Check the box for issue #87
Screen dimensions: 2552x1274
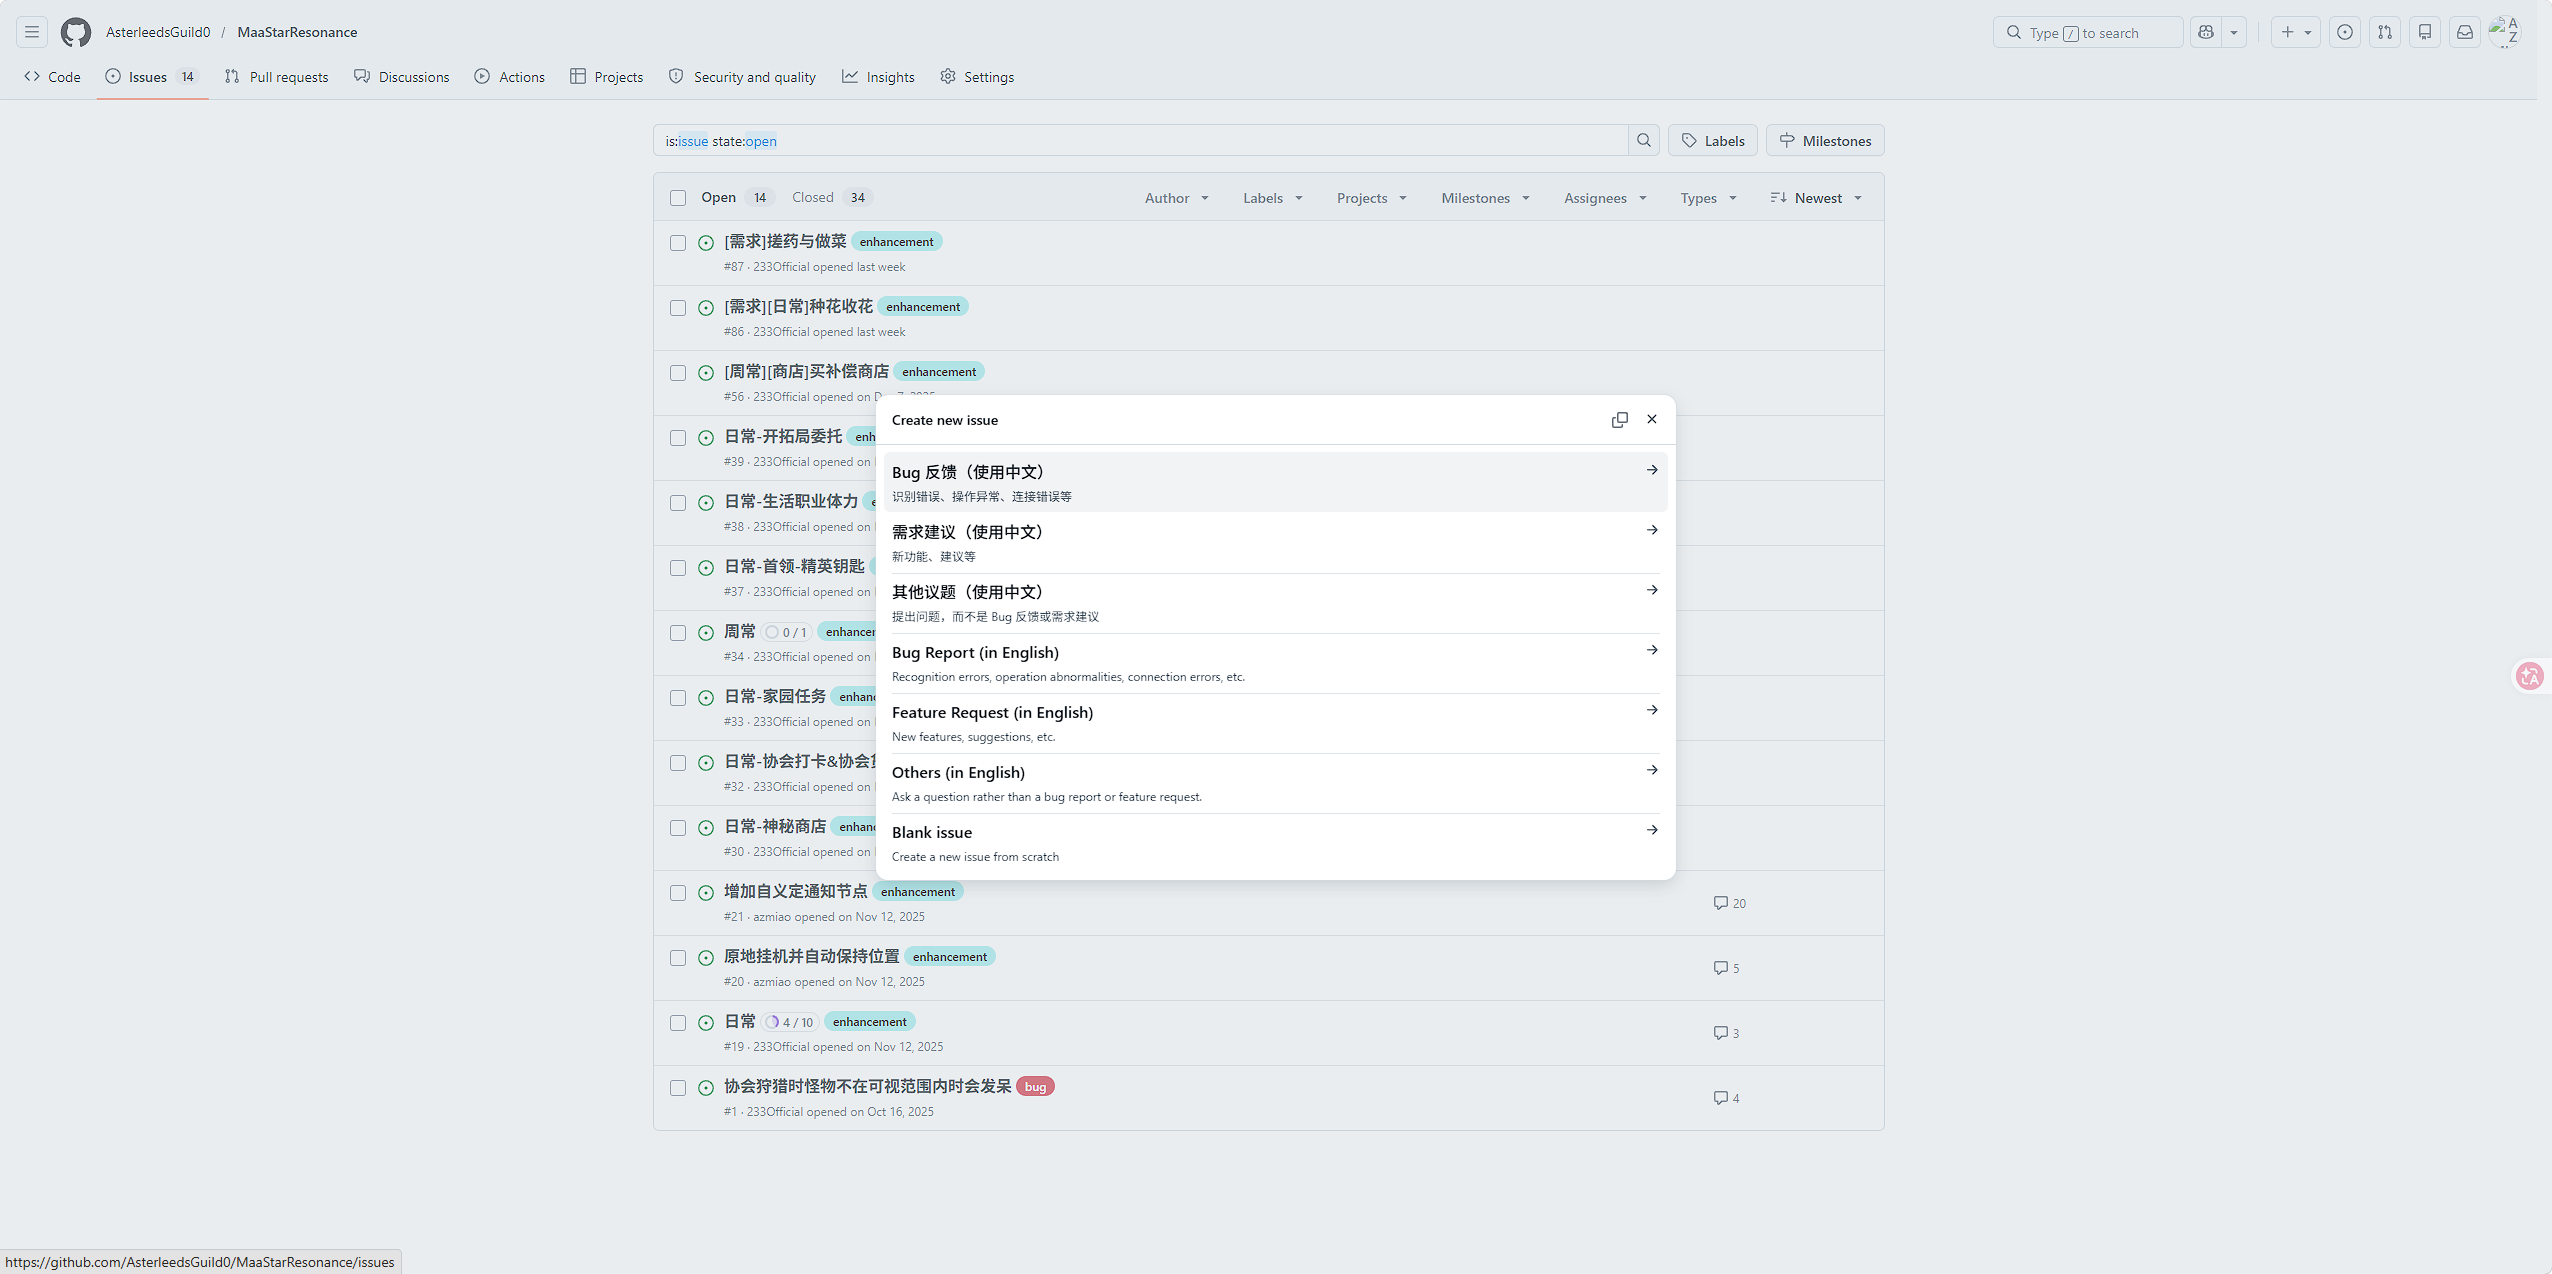678,243
